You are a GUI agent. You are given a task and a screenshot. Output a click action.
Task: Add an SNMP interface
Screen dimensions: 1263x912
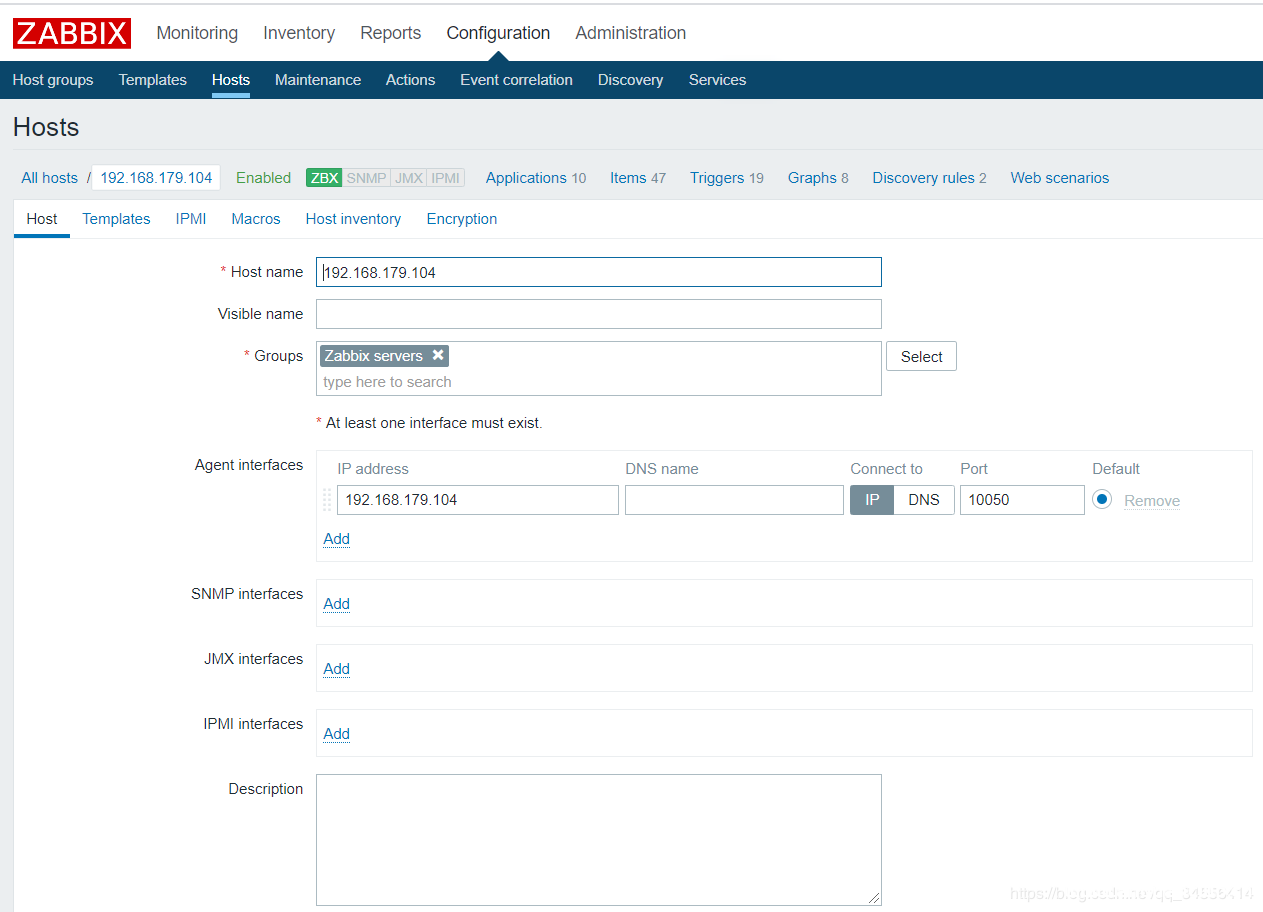click(x=336, y=603)
